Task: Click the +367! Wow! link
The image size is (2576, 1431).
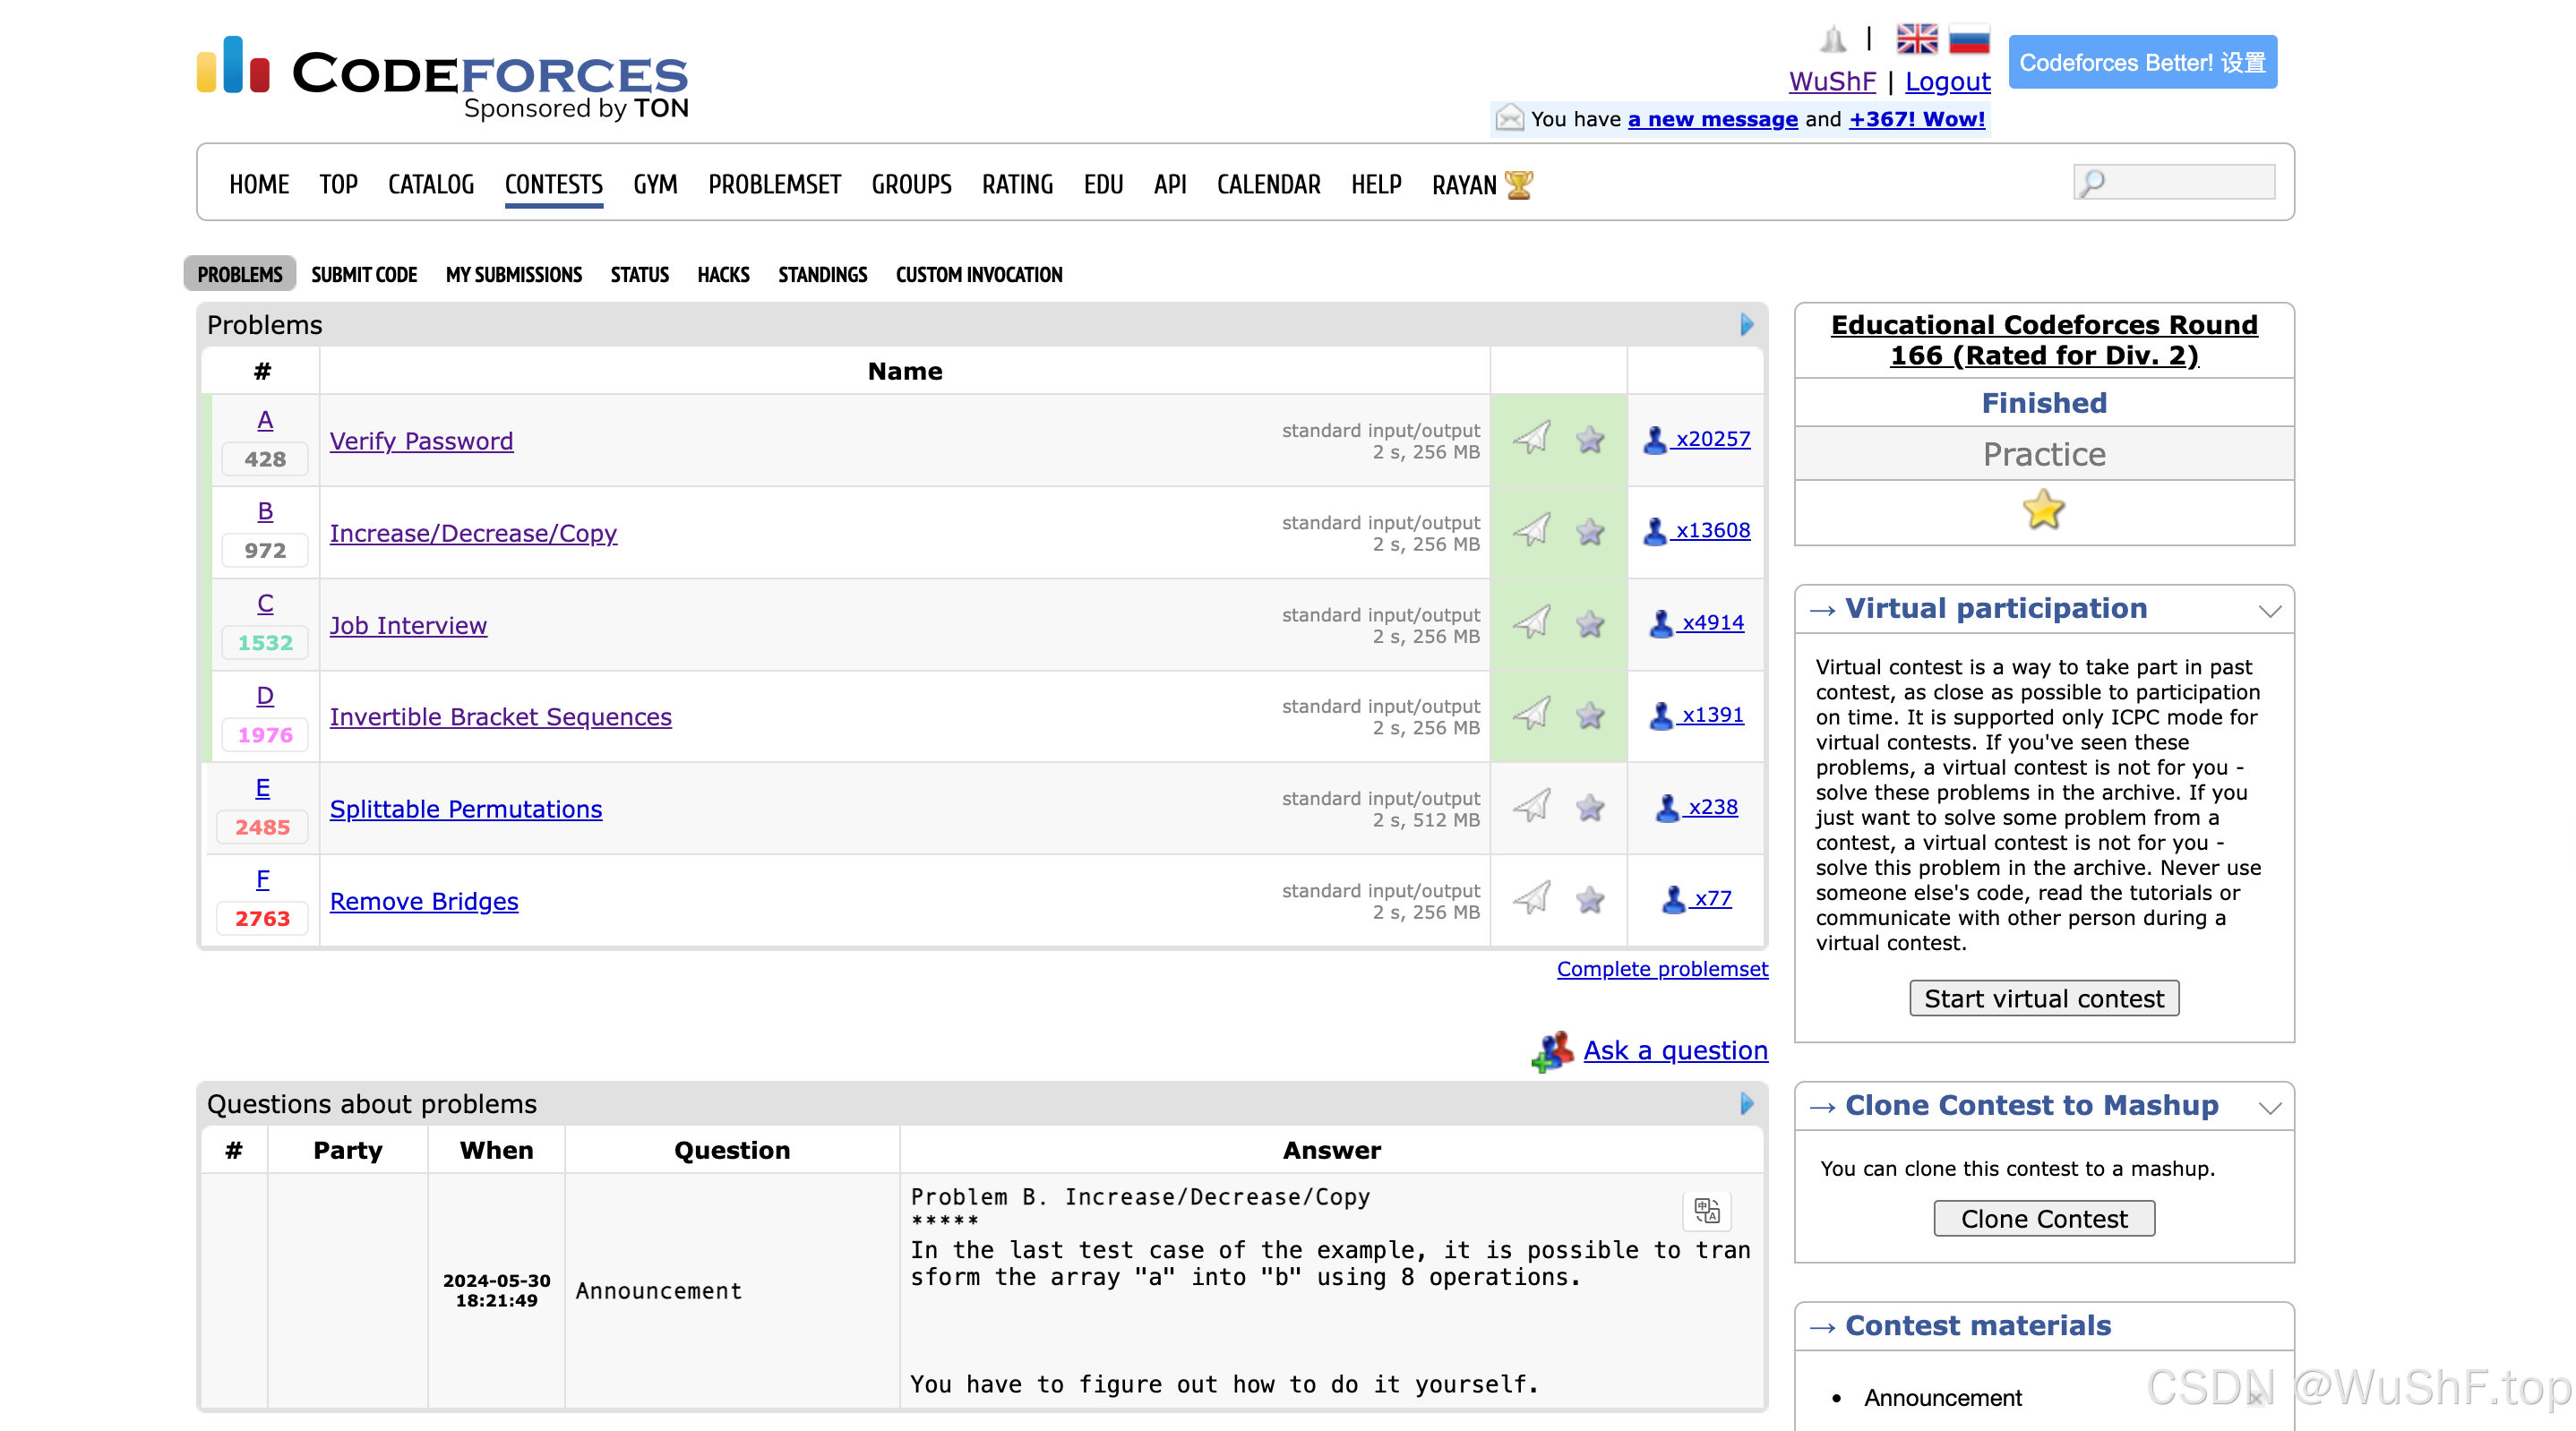Action: click(1916, 119)
